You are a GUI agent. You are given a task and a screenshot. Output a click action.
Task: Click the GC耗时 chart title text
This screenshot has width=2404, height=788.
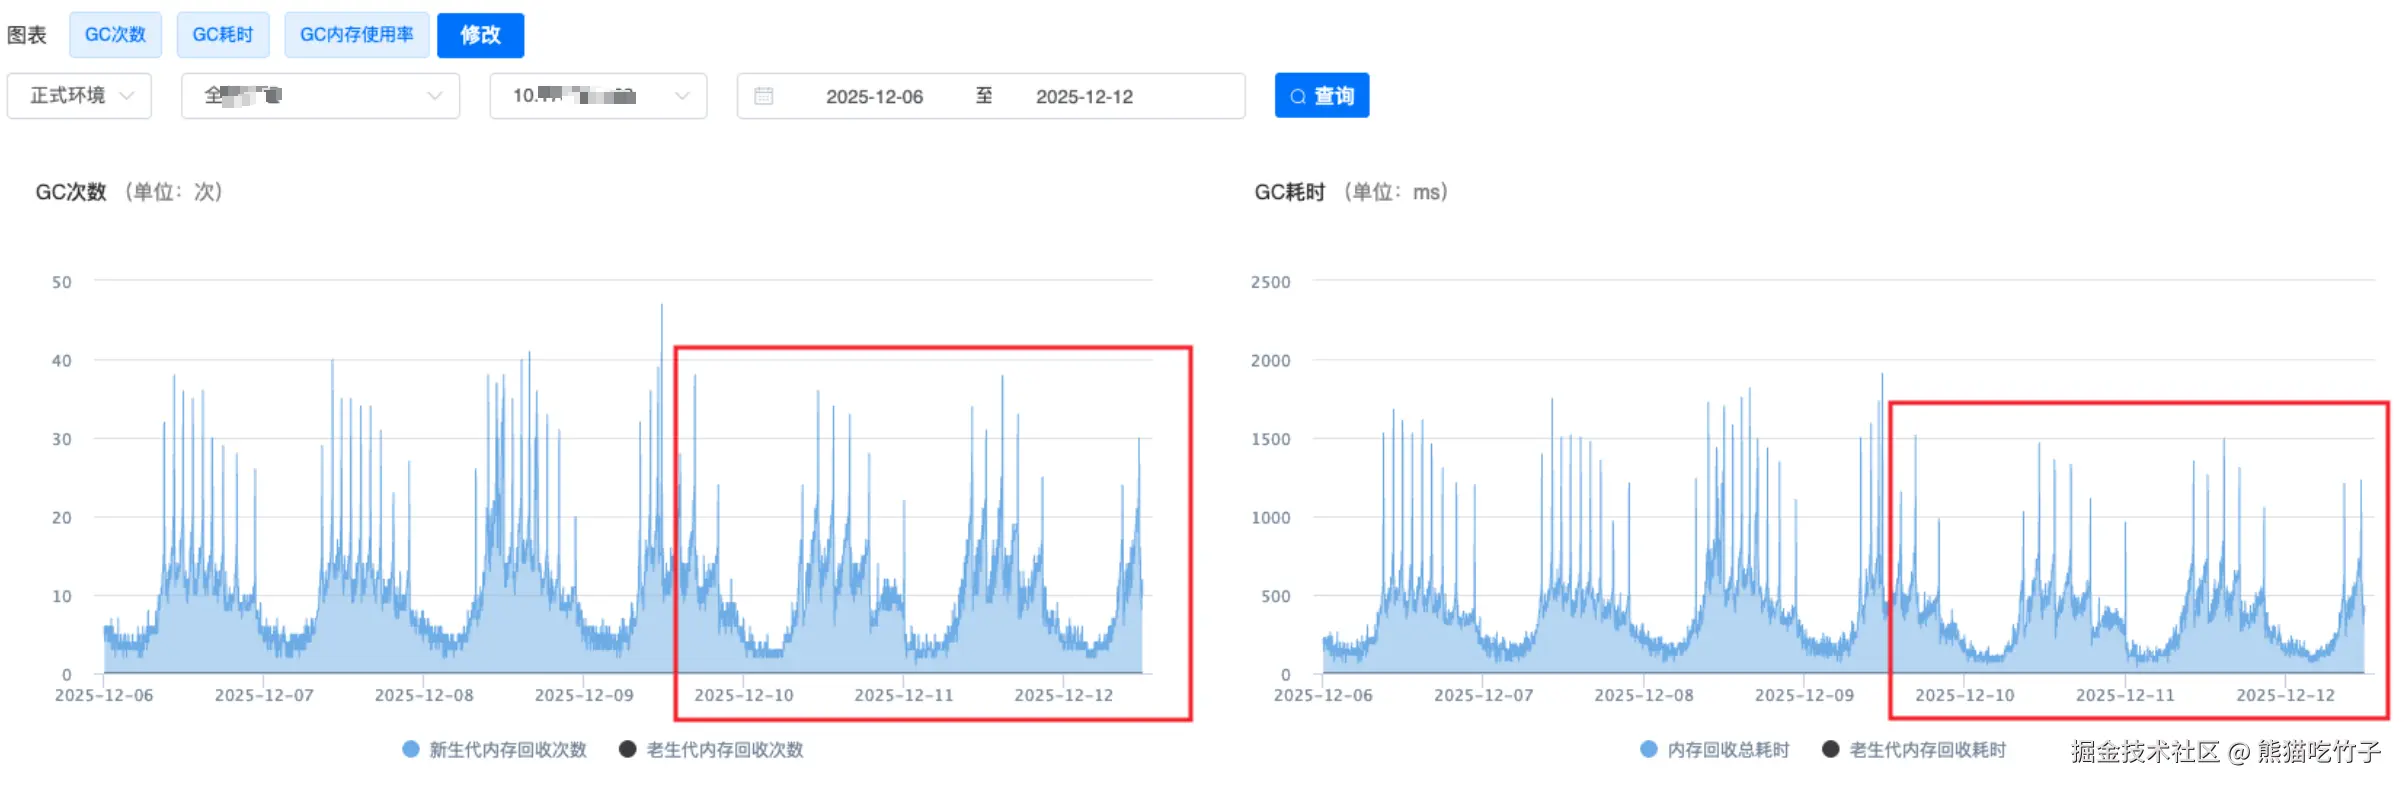click(1290, 192)
